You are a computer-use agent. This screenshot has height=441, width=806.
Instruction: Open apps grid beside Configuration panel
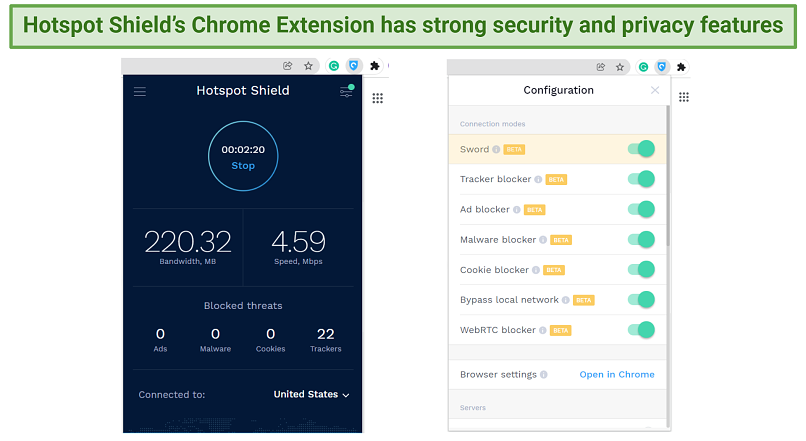tap(684, 97)
